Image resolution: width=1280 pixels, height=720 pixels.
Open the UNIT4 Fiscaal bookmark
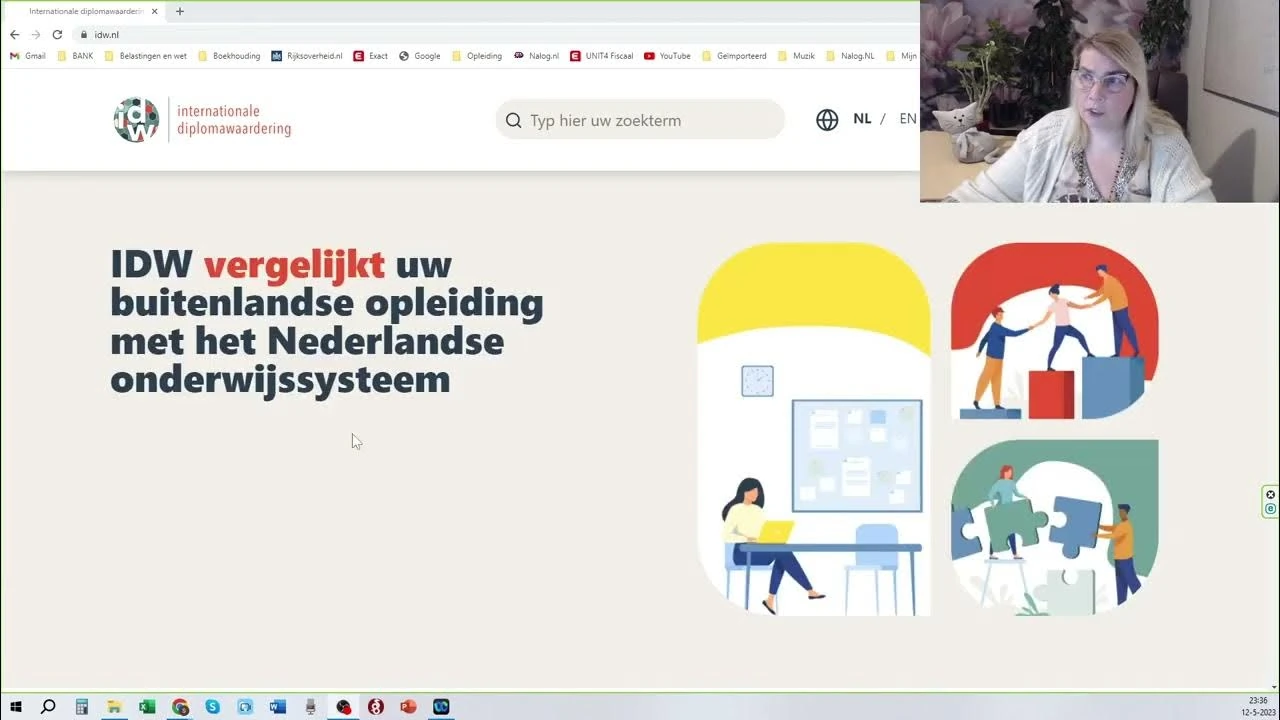pyautogui.click(x=601, y=56)
